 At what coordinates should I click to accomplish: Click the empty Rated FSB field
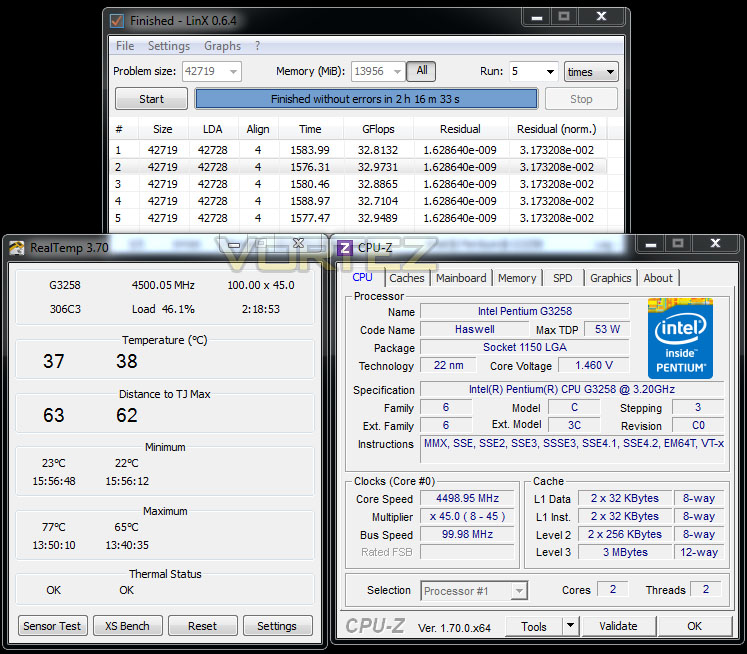point(467,552)
